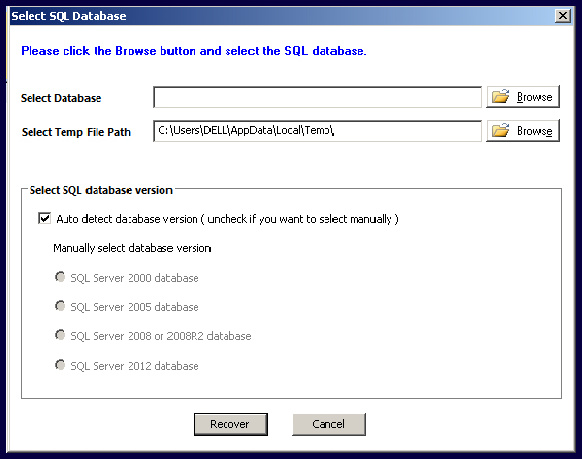
Task: Select SQL Server 2012 database radio option
Action: 60,365
